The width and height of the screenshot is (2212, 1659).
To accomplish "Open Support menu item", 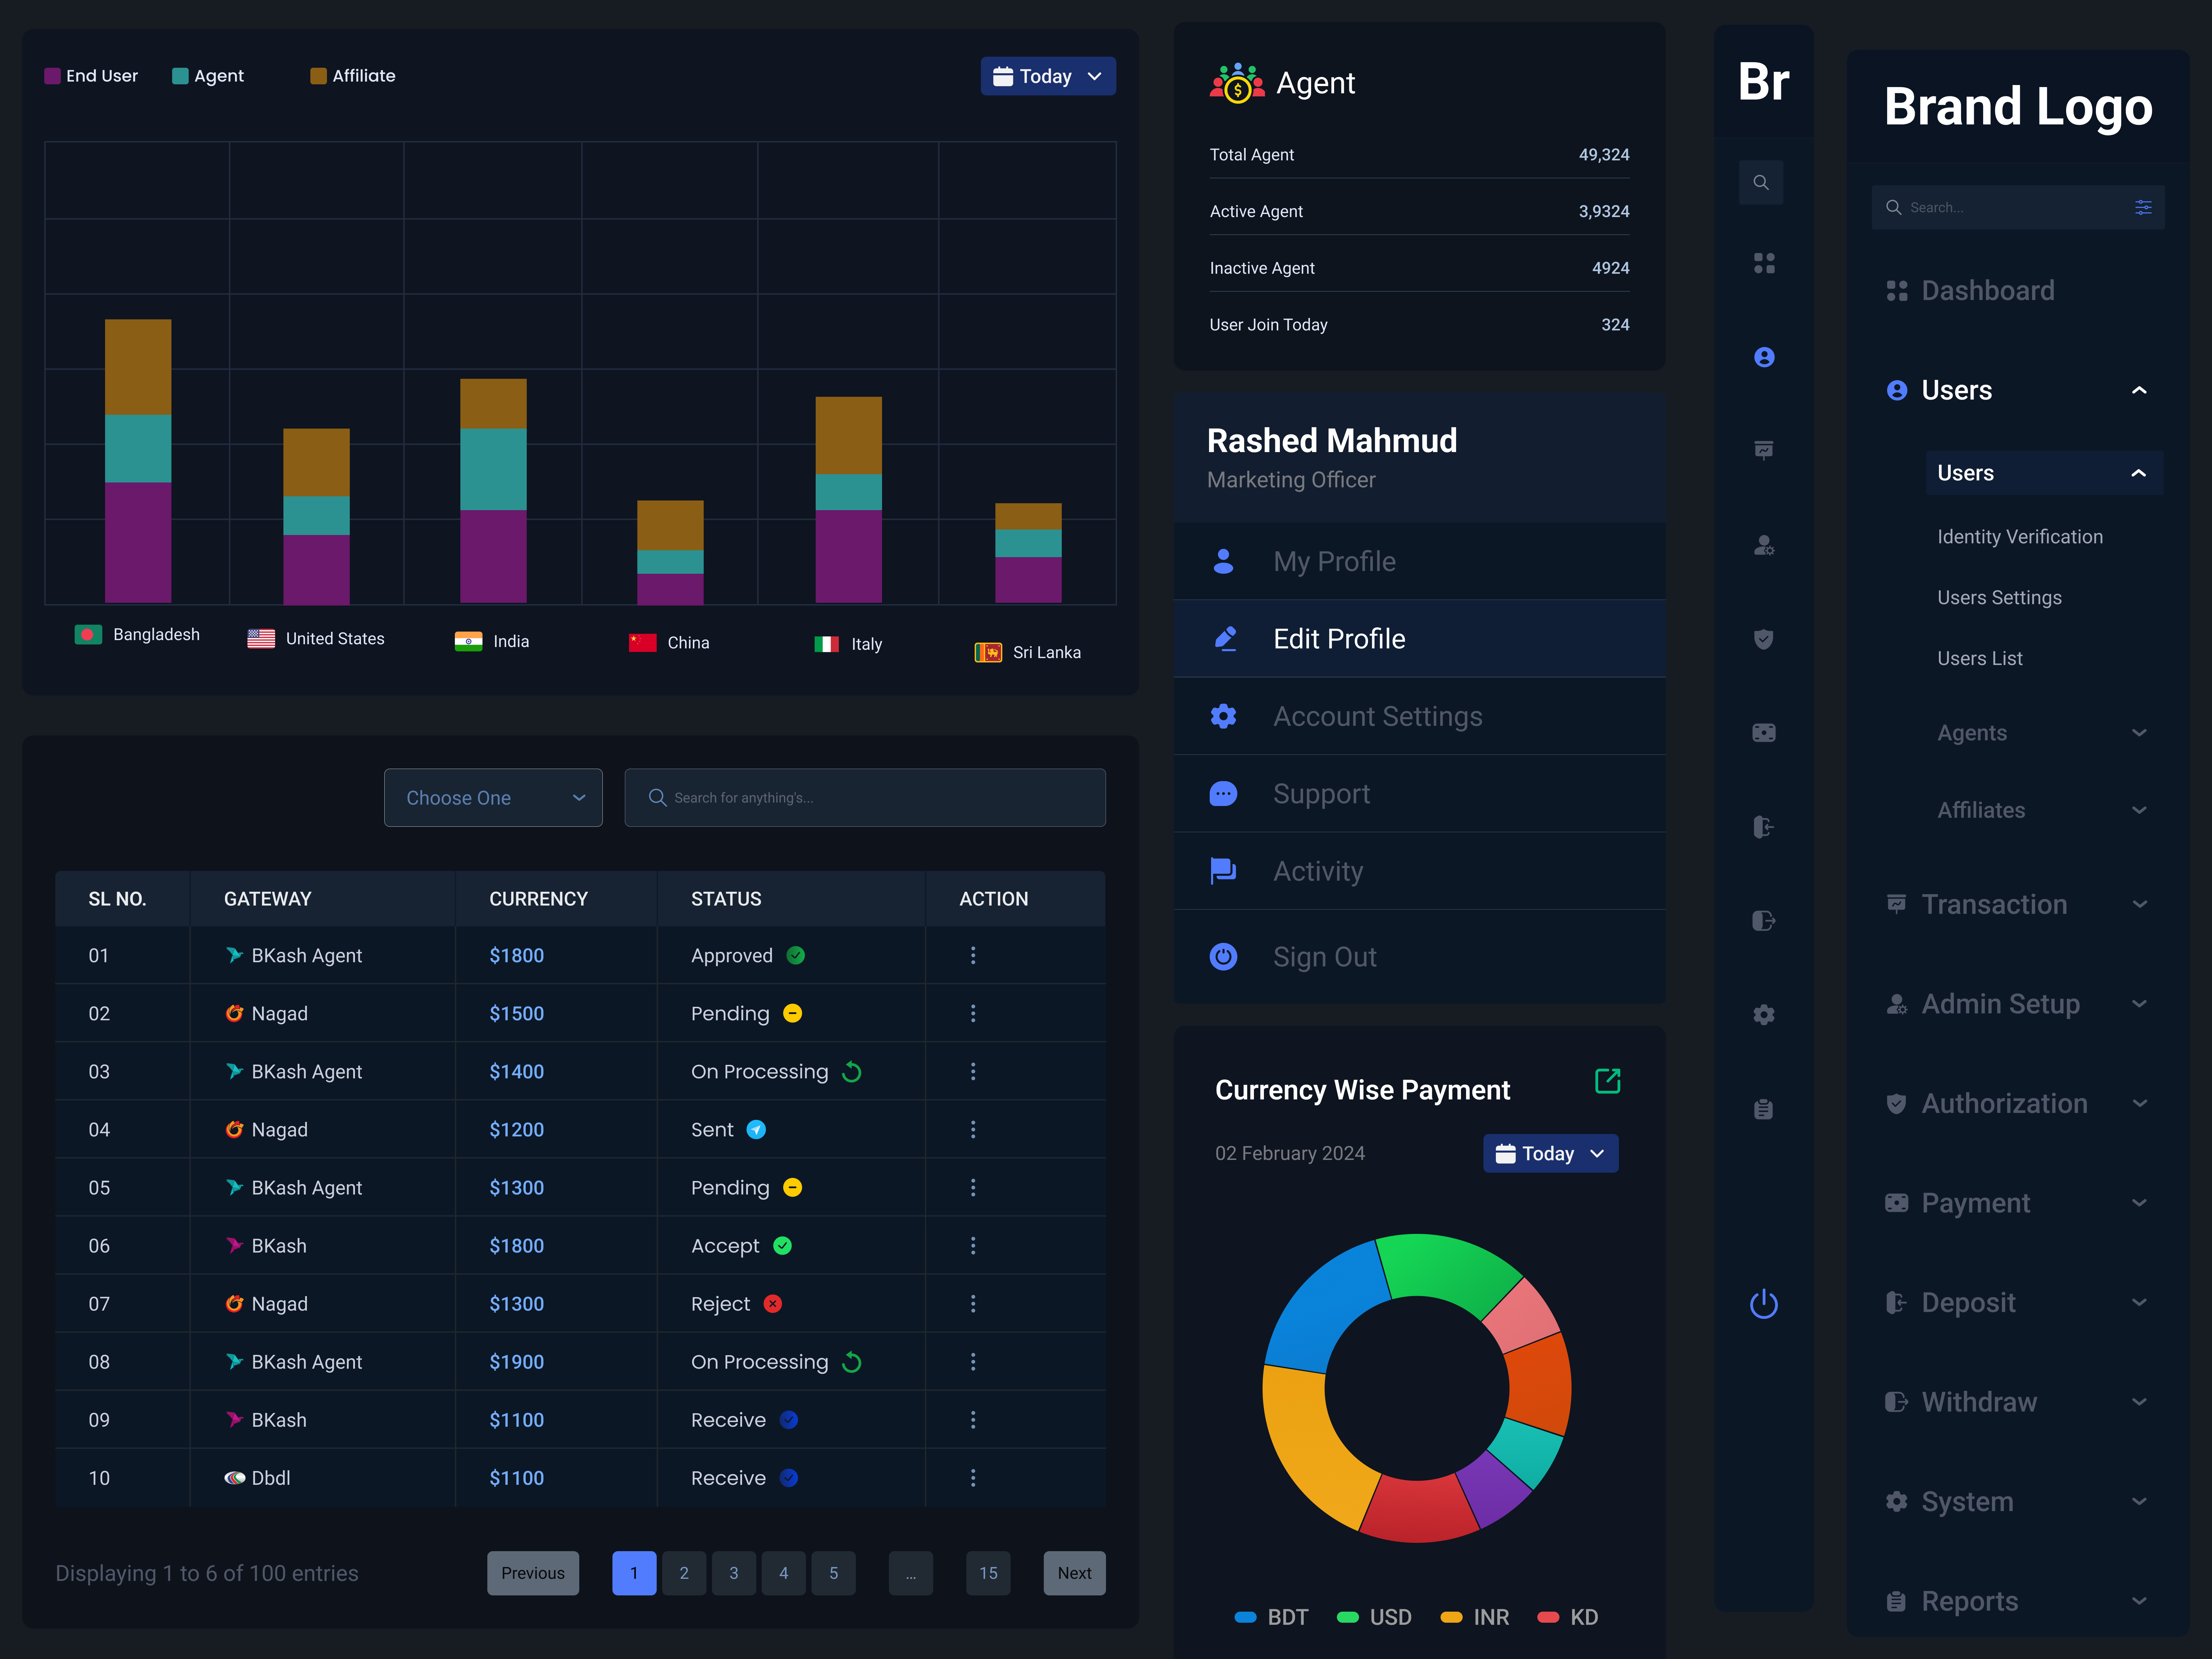I will point(1419,794).
